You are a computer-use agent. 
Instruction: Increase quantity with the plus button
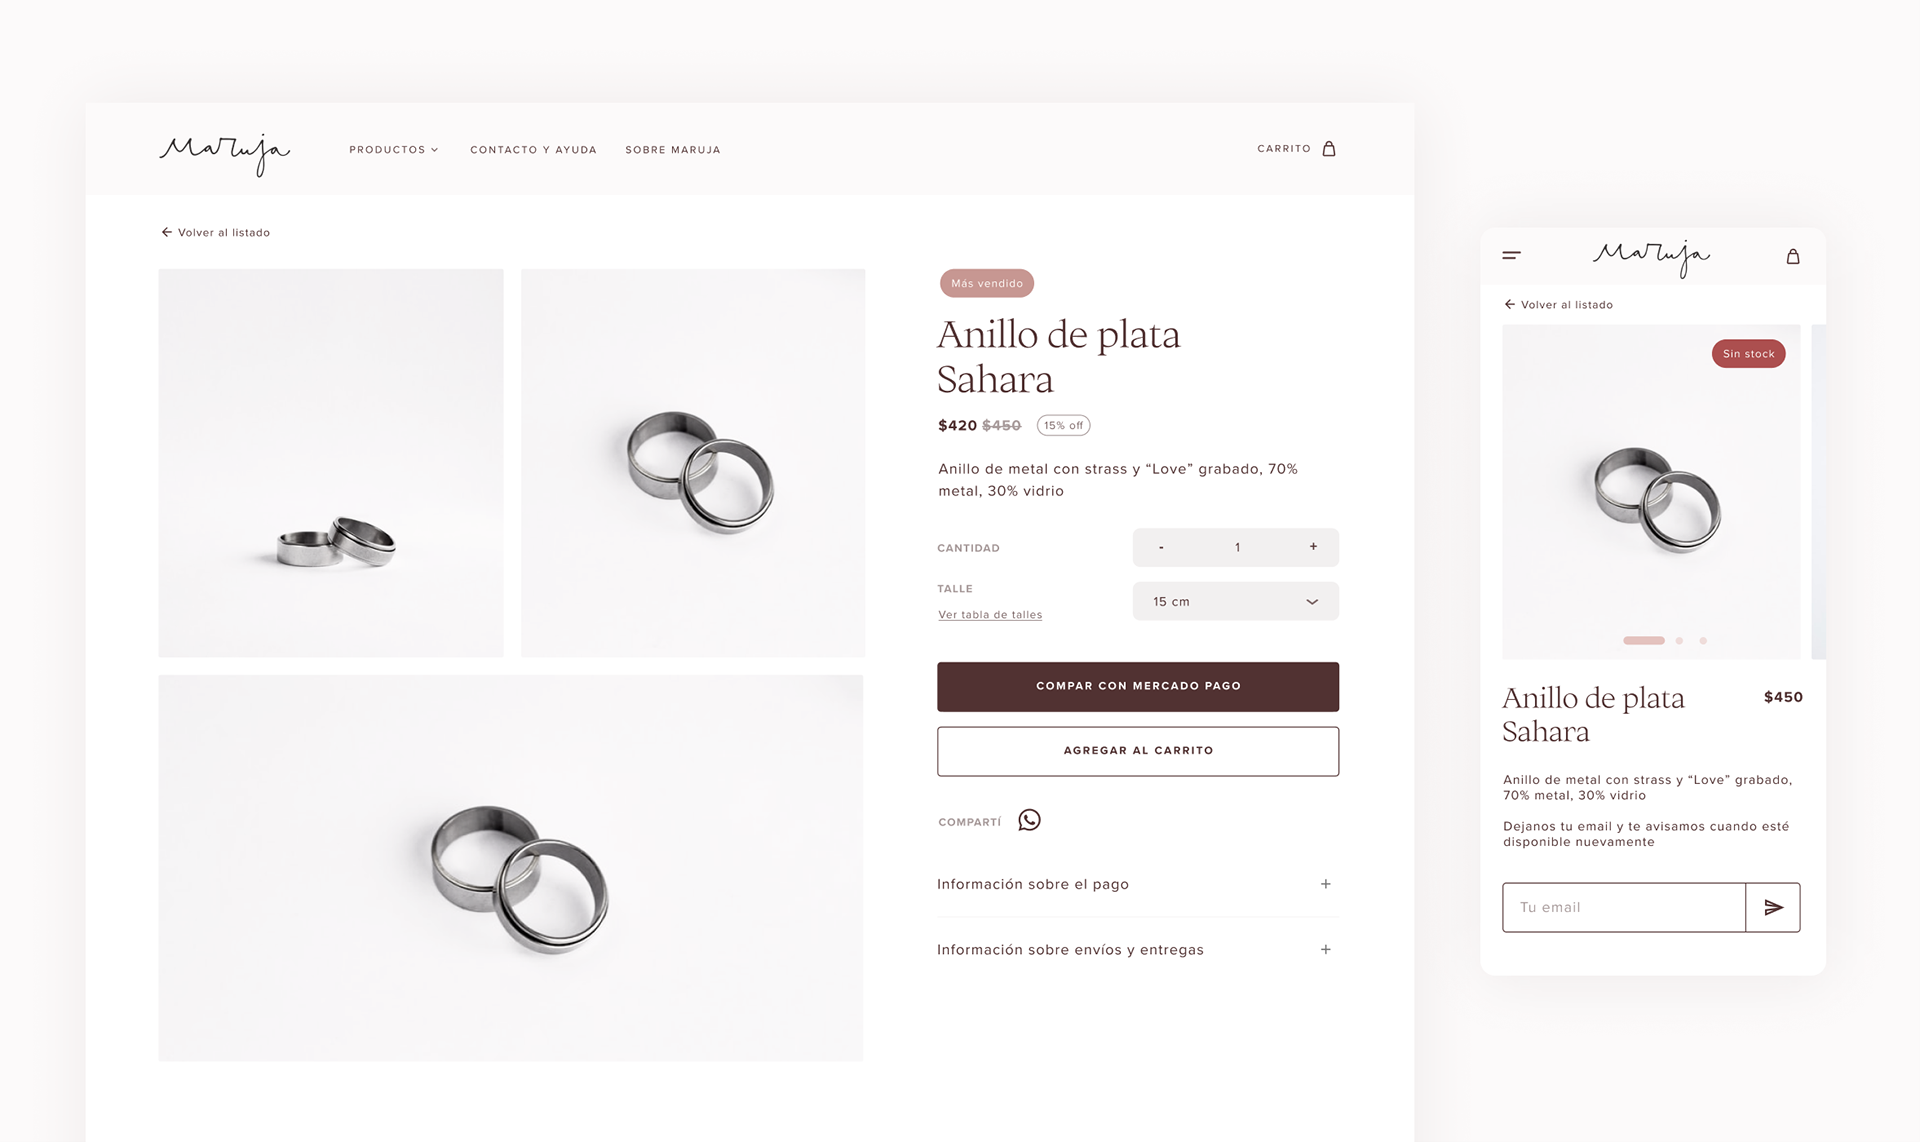(1313, 547)
